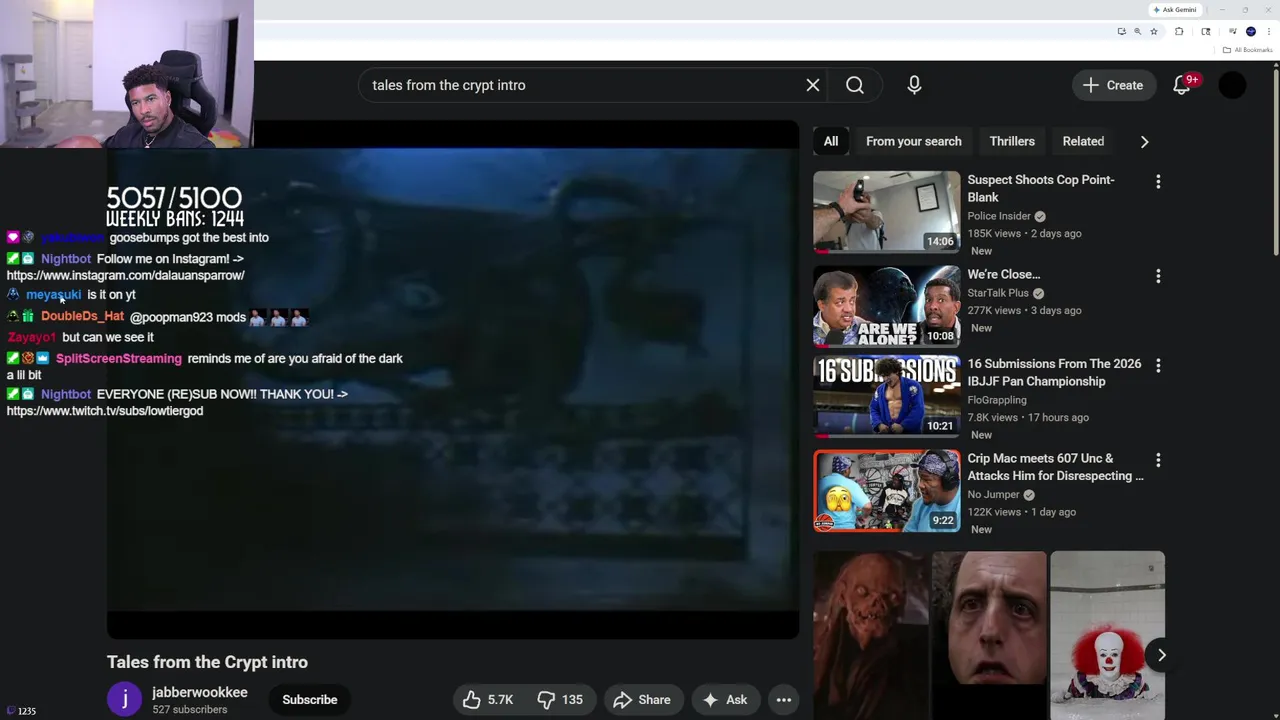Open the media controls icon in toolbar
The height and width of the screenshot is (720, 1280).
point(1232,31)
